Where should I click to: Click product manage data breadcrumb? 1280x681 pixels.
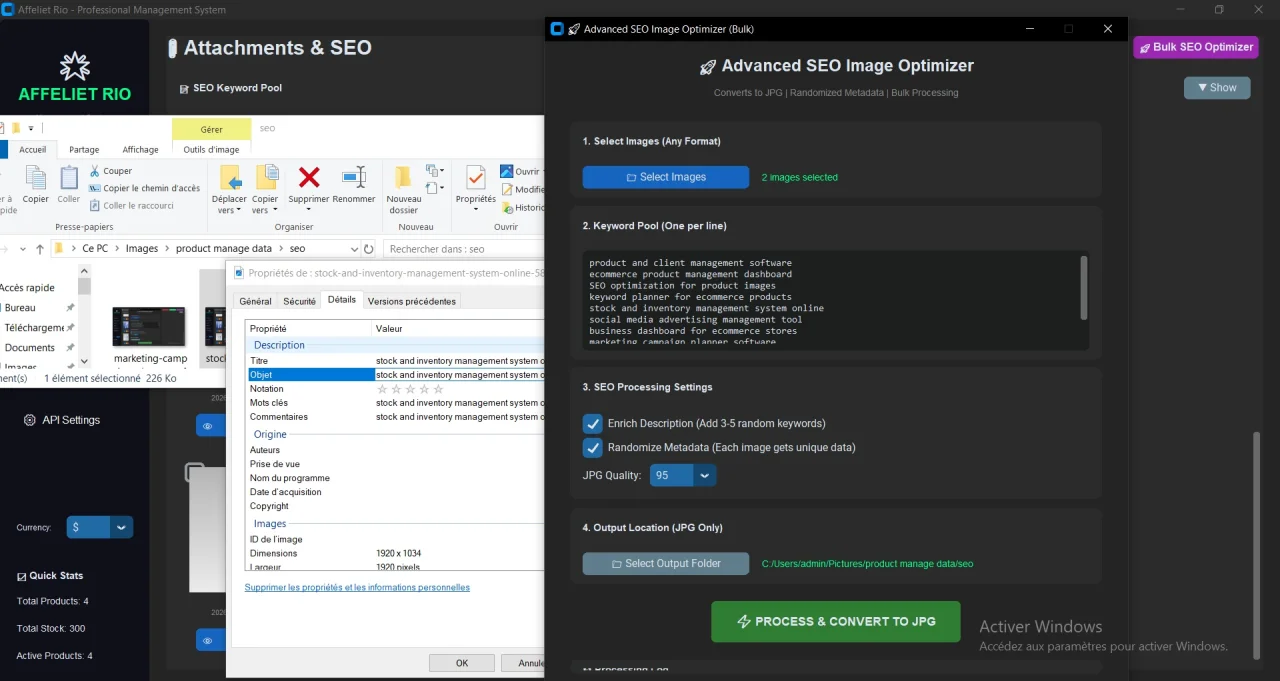click(x=224, y=249)
